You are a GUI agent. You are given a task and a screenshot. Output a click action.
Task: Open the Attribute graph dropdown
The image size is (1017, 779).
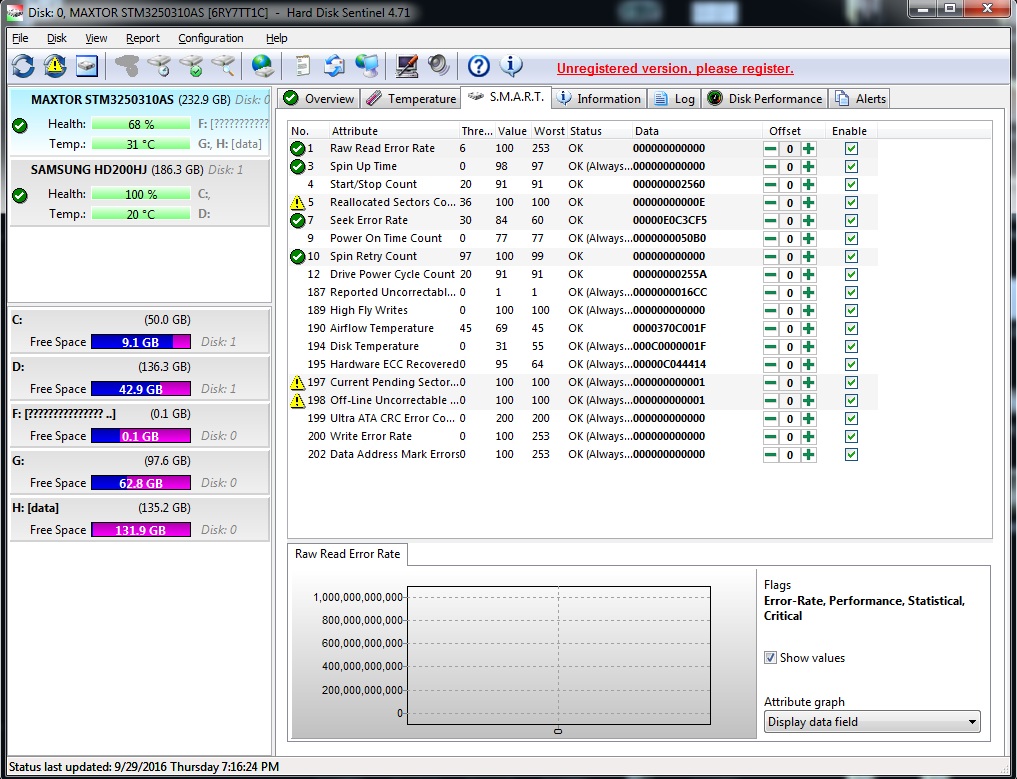click(872, 722)
